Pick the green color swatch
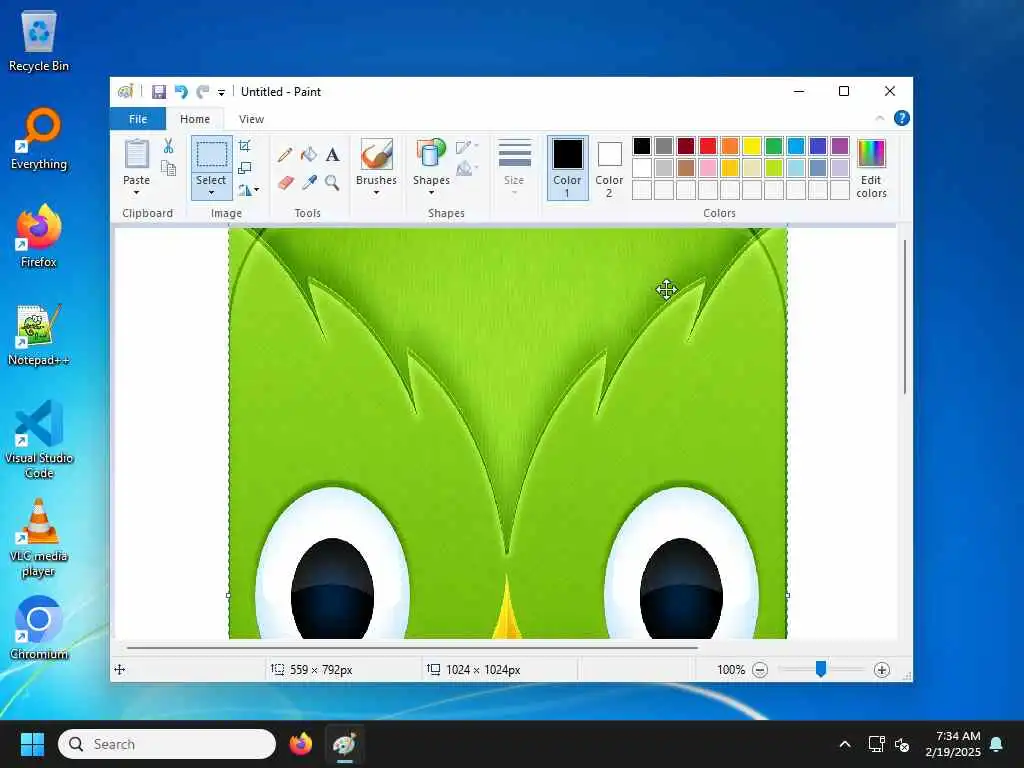This screenshot has width=1024, height=768. click(x=774, y=146)
